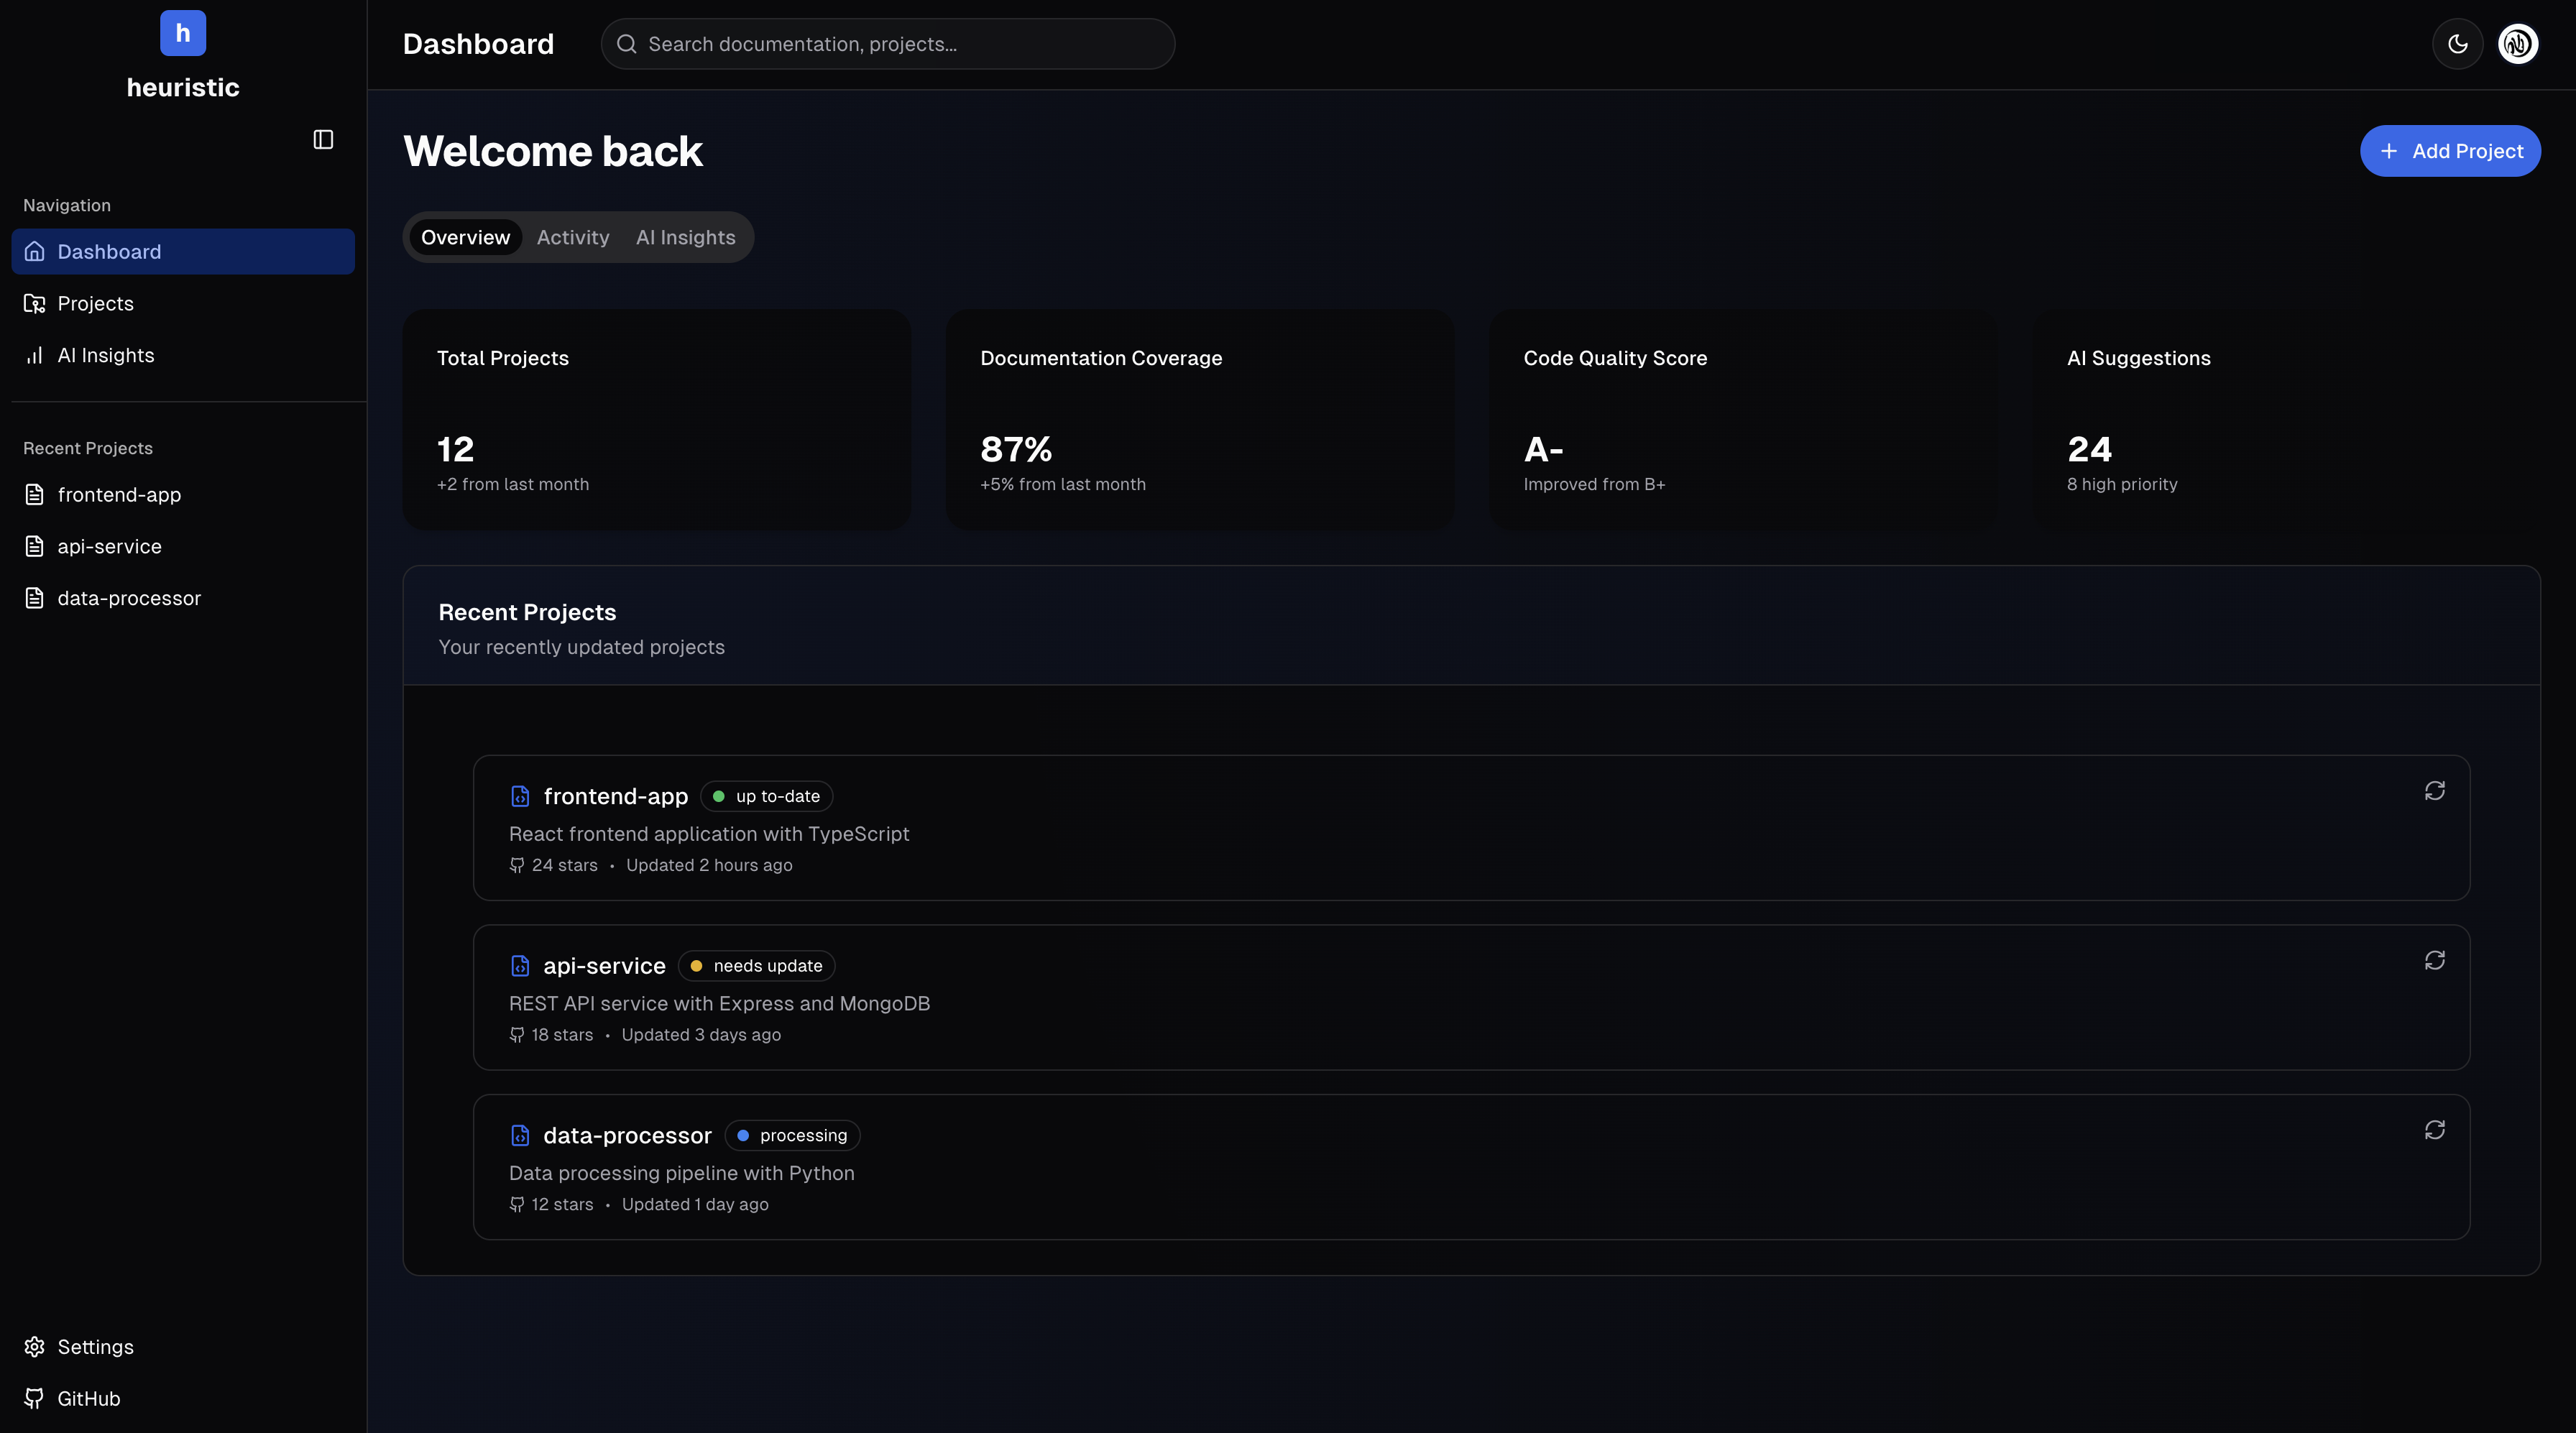Refresh the api-service project
This screenshot has height=1433, width=2576.
coord(2434,960)
